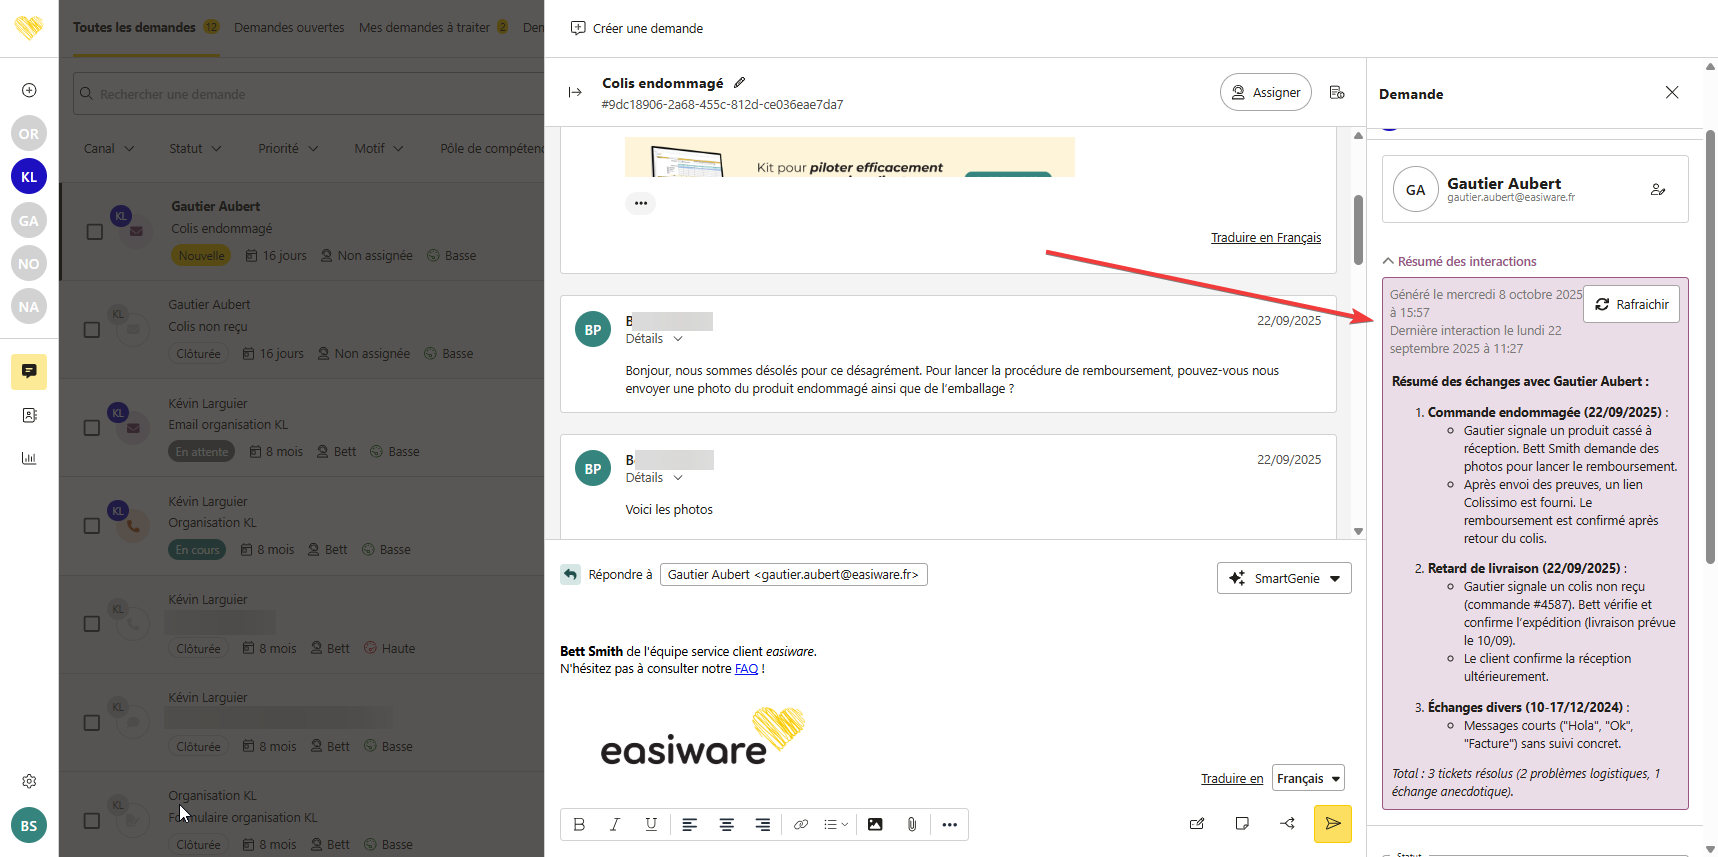The image size is (1718, 857).
Task: Select the Colis non reçu request checkbox
Action: point(92,330)
